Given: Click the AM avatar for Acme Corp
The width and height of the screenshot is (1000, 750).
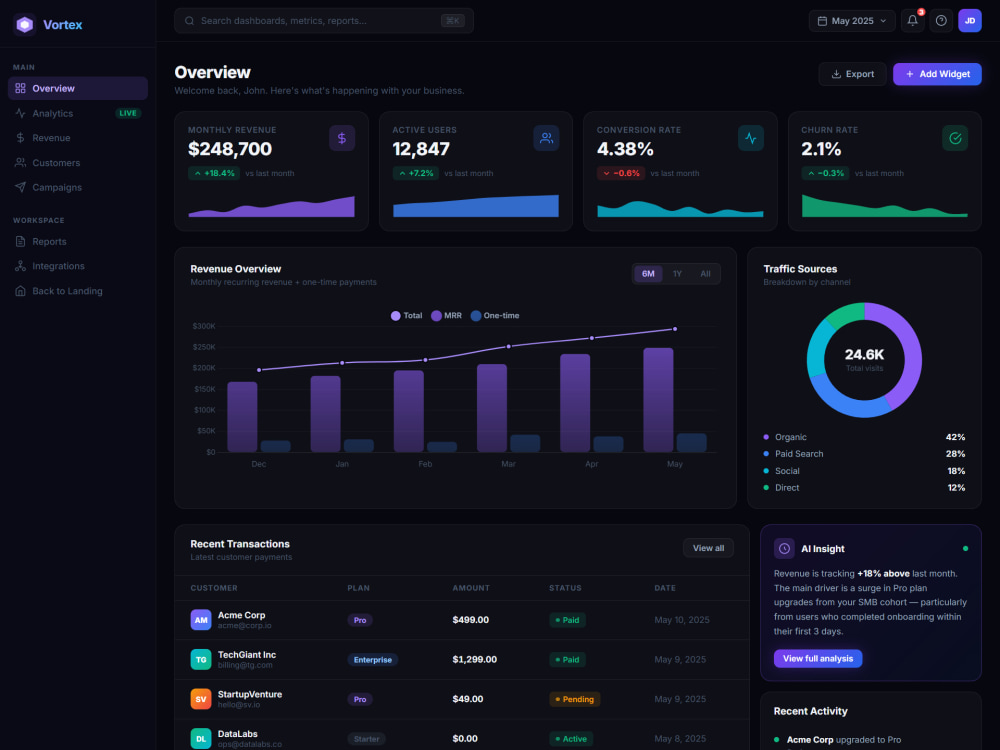Looking at the screenshot, I should click(x=201, y=620).
